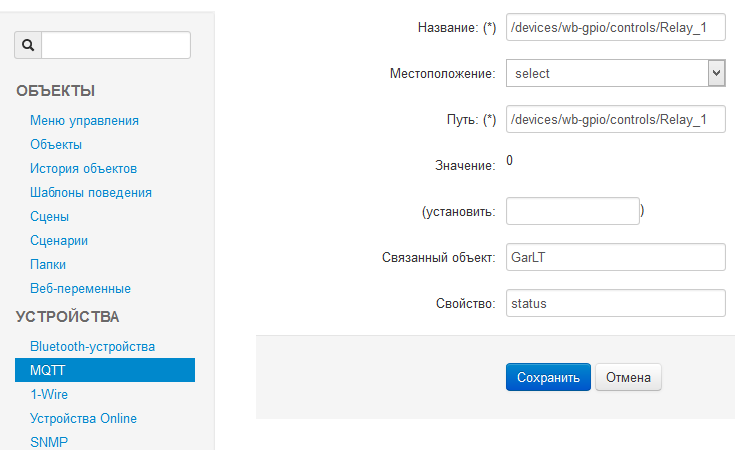This screenshot has width=735, height=450.
Task: Go to Объекты section
Action: click(56, 145)
